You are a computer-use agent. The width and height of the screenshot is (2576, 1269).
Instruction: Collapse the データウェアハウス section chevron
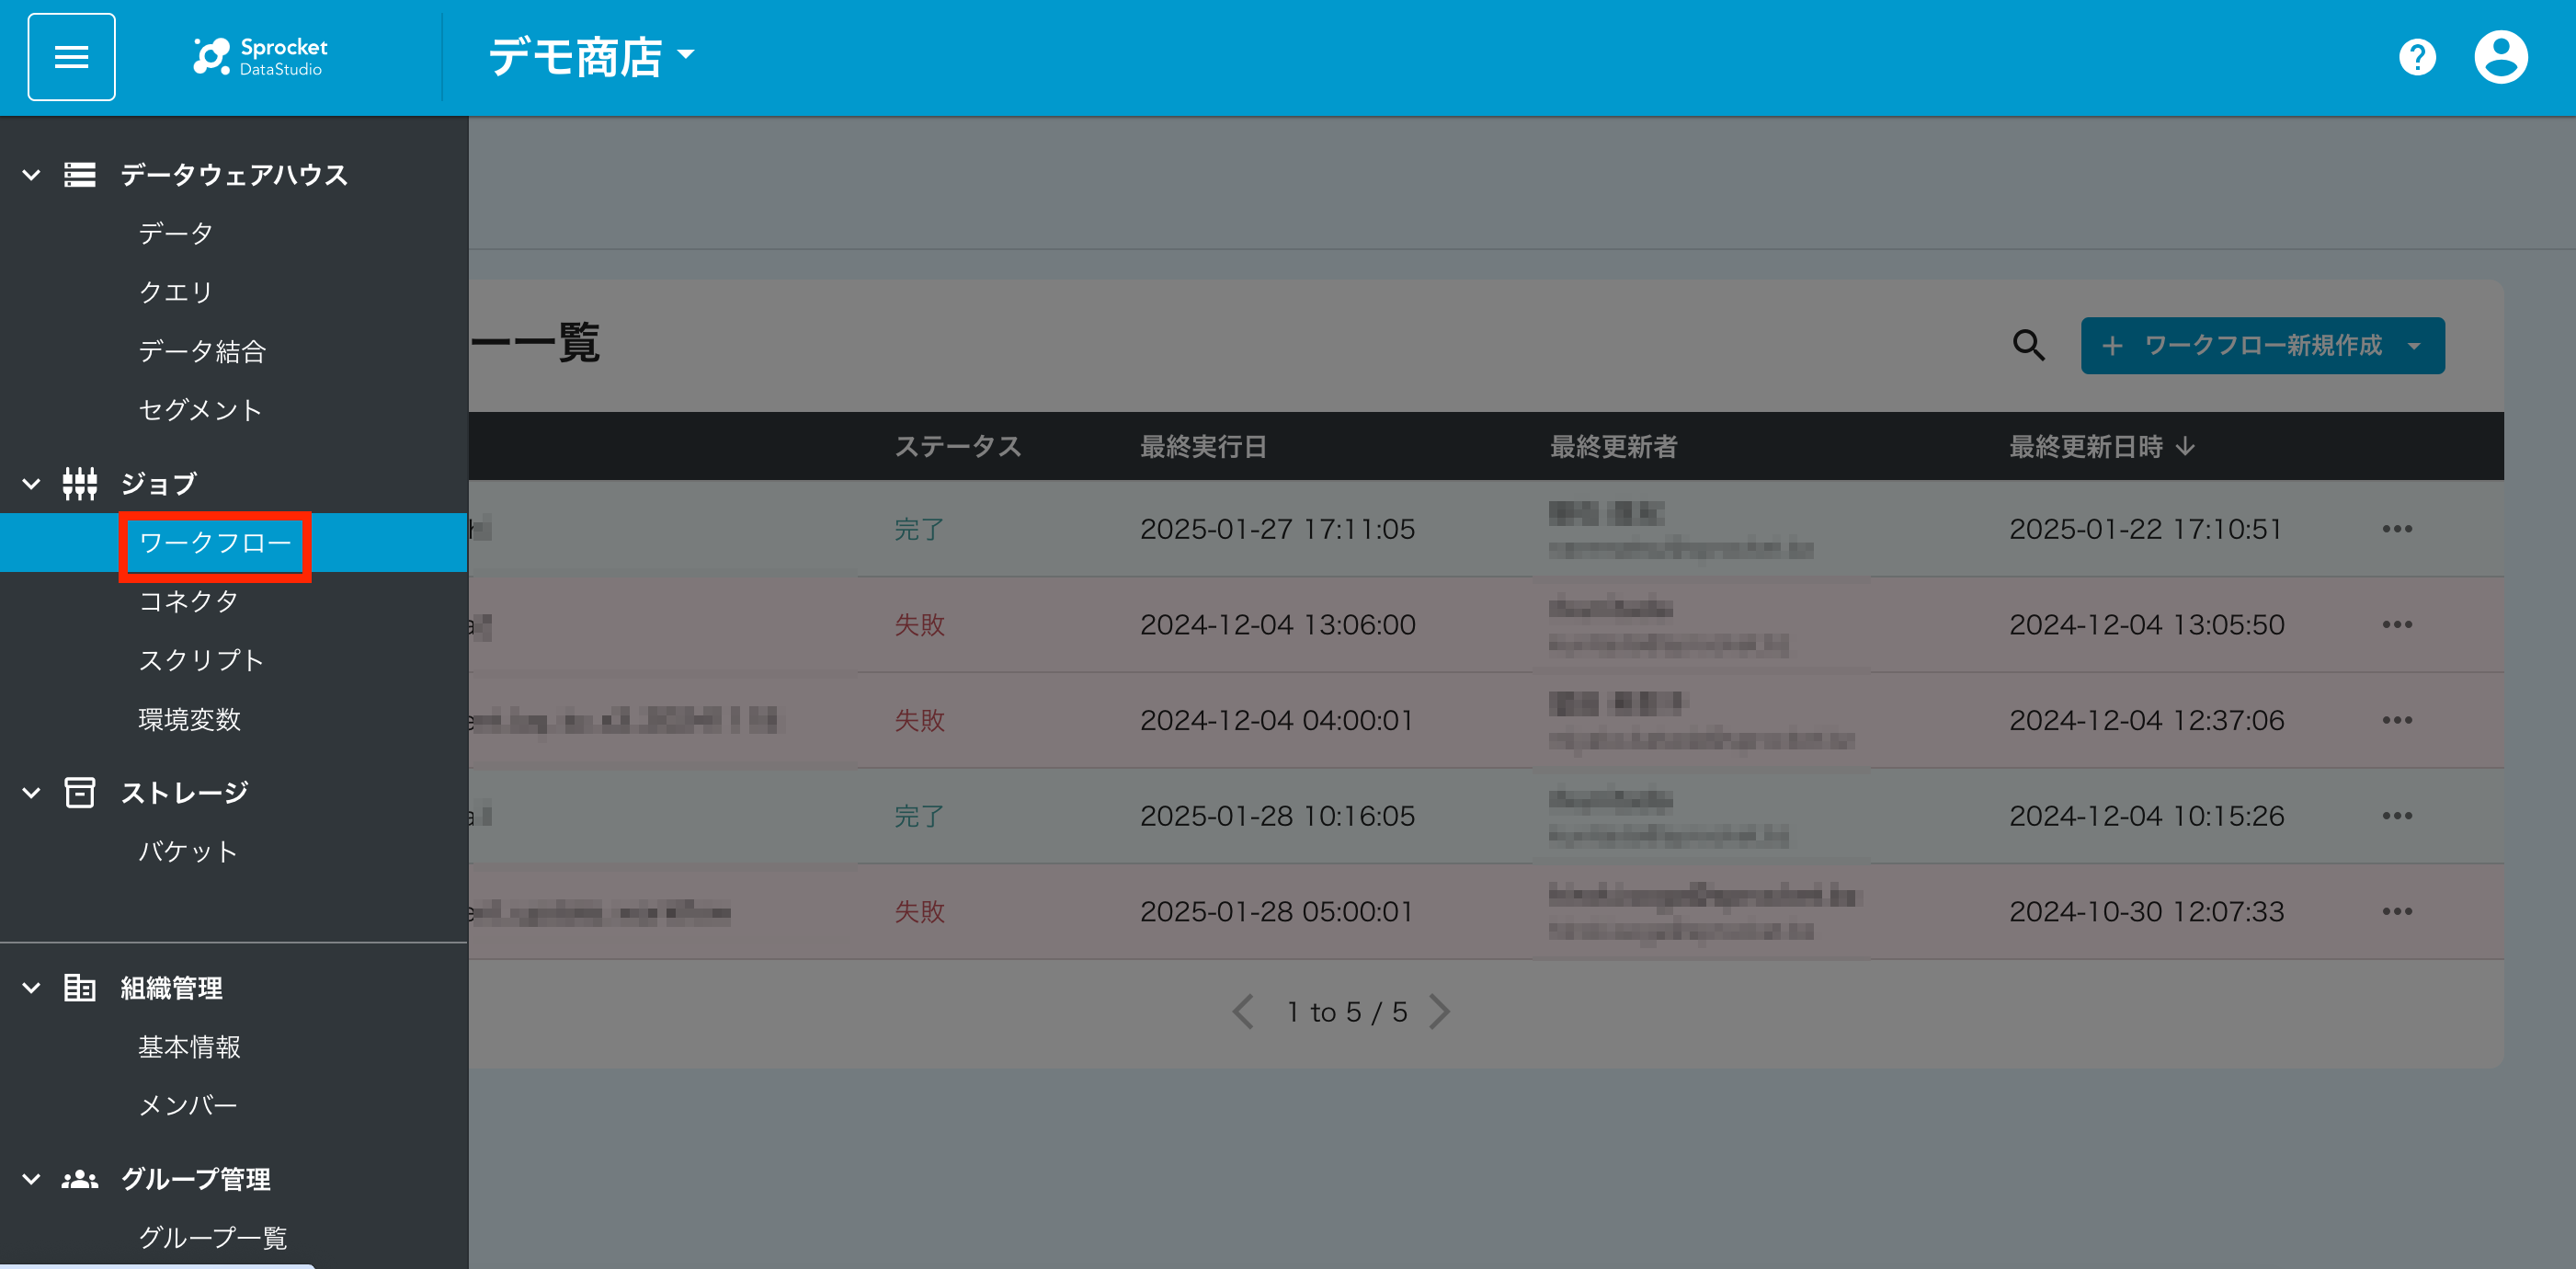pyautogui.click(x=32, y=175)
